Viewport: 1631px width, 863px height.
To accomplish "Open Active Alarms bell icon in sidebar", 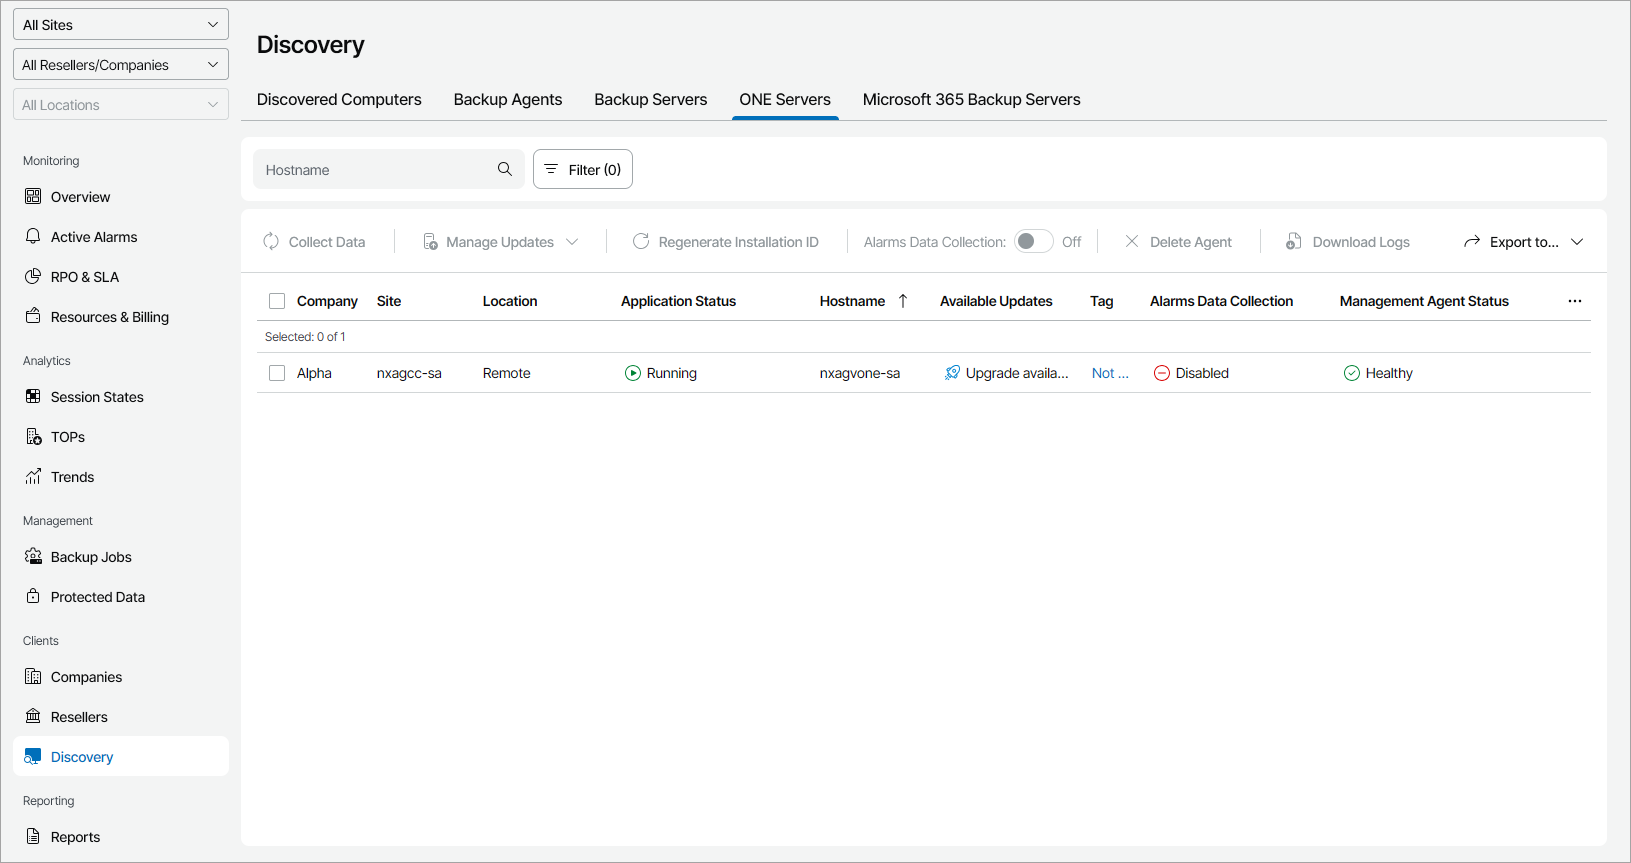I will pos(33,237).
